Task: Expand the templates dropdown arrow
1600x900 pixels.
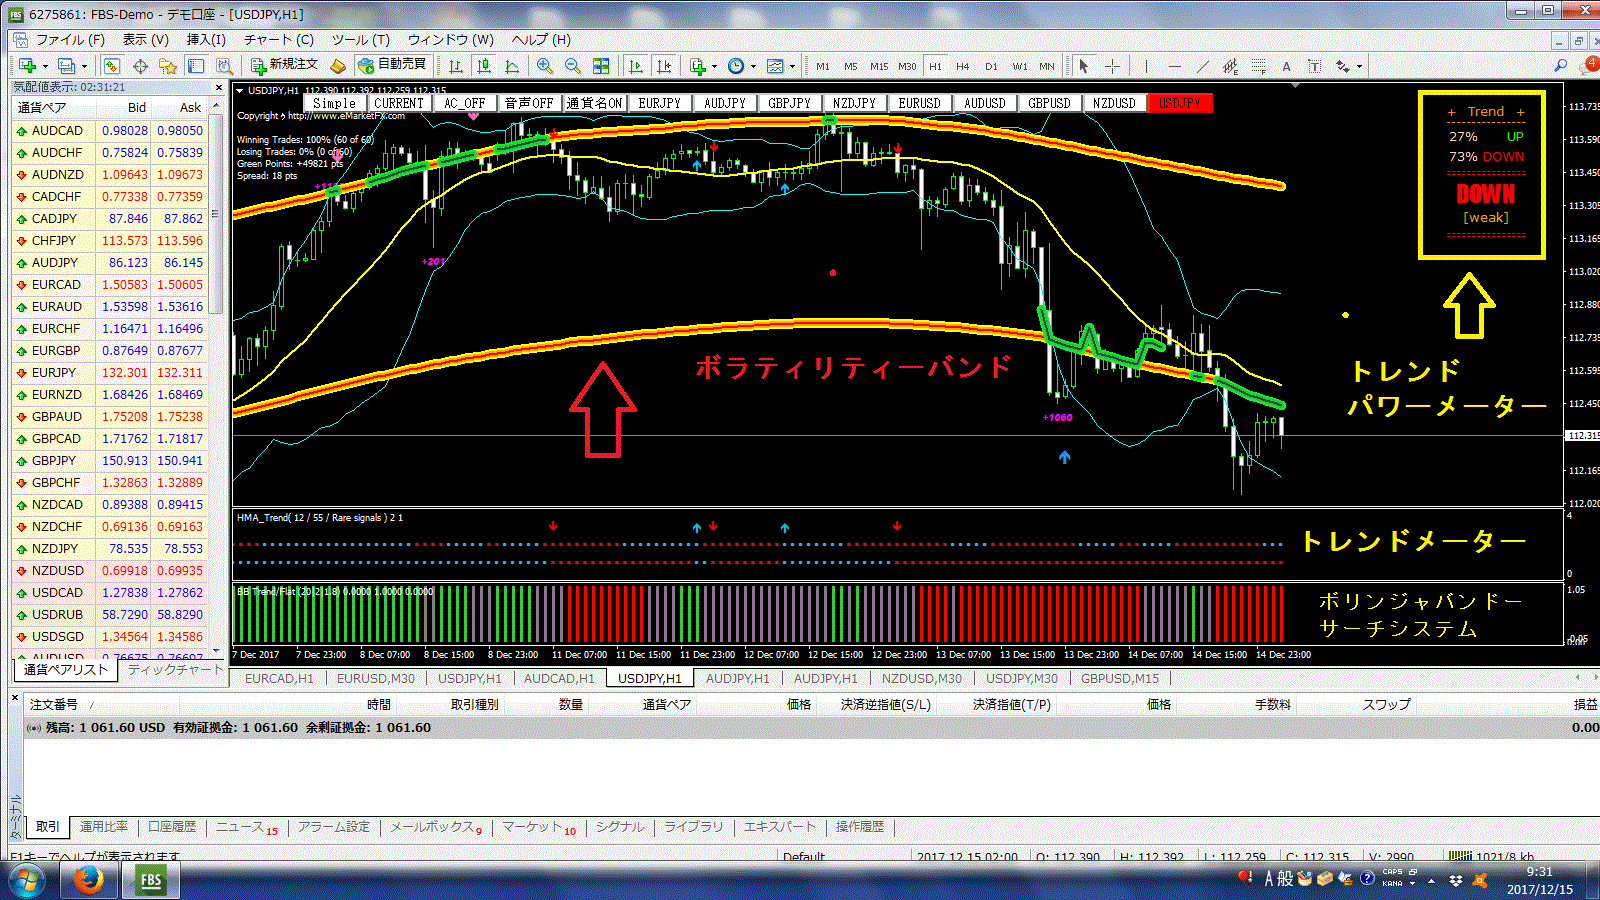Action: [792, 67]
